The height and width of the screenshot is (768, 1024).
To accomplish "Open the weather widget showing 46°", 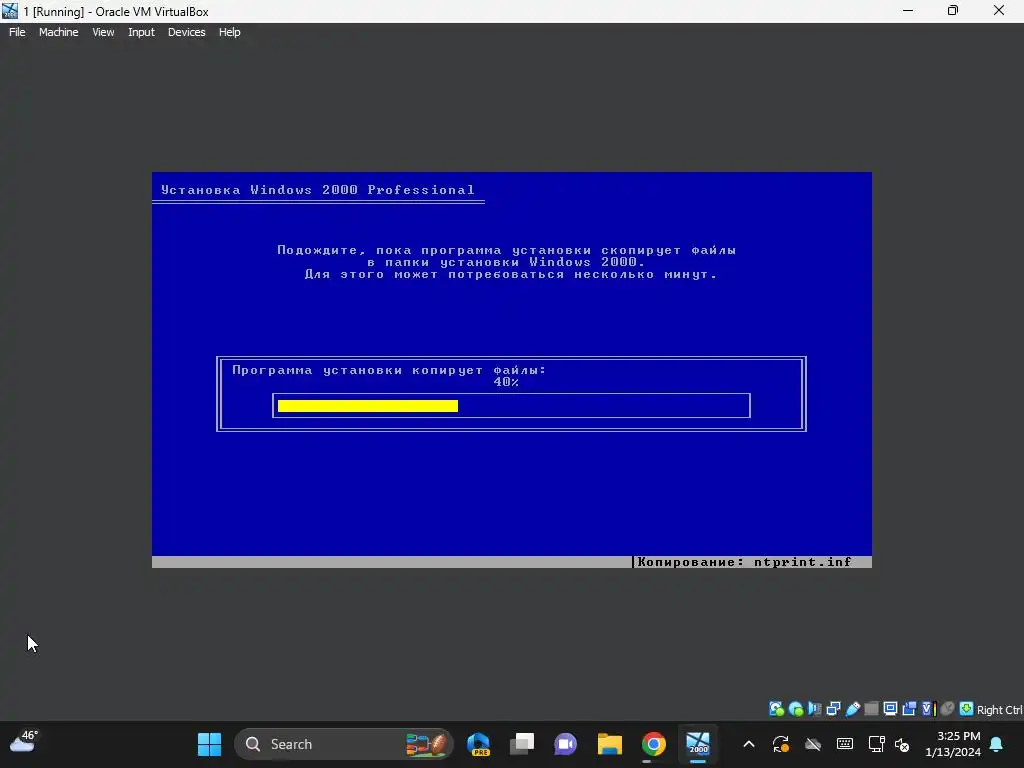I will point(24,742).
